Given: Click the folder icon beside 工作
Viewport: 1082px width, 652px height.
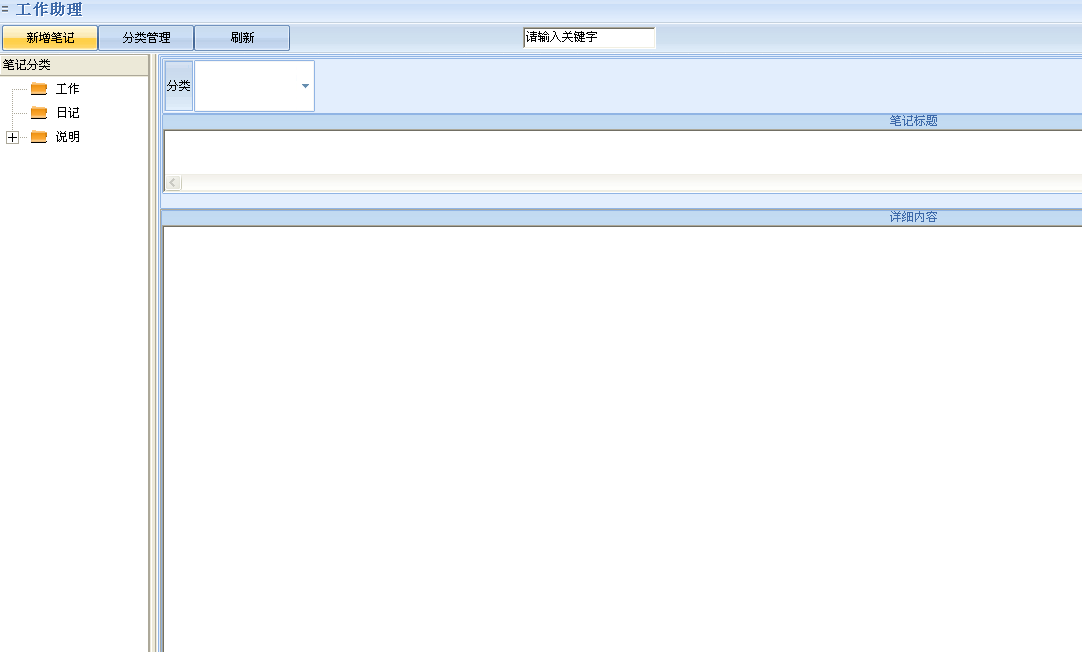Looking at the screenshot, I should tap(39, 89).
